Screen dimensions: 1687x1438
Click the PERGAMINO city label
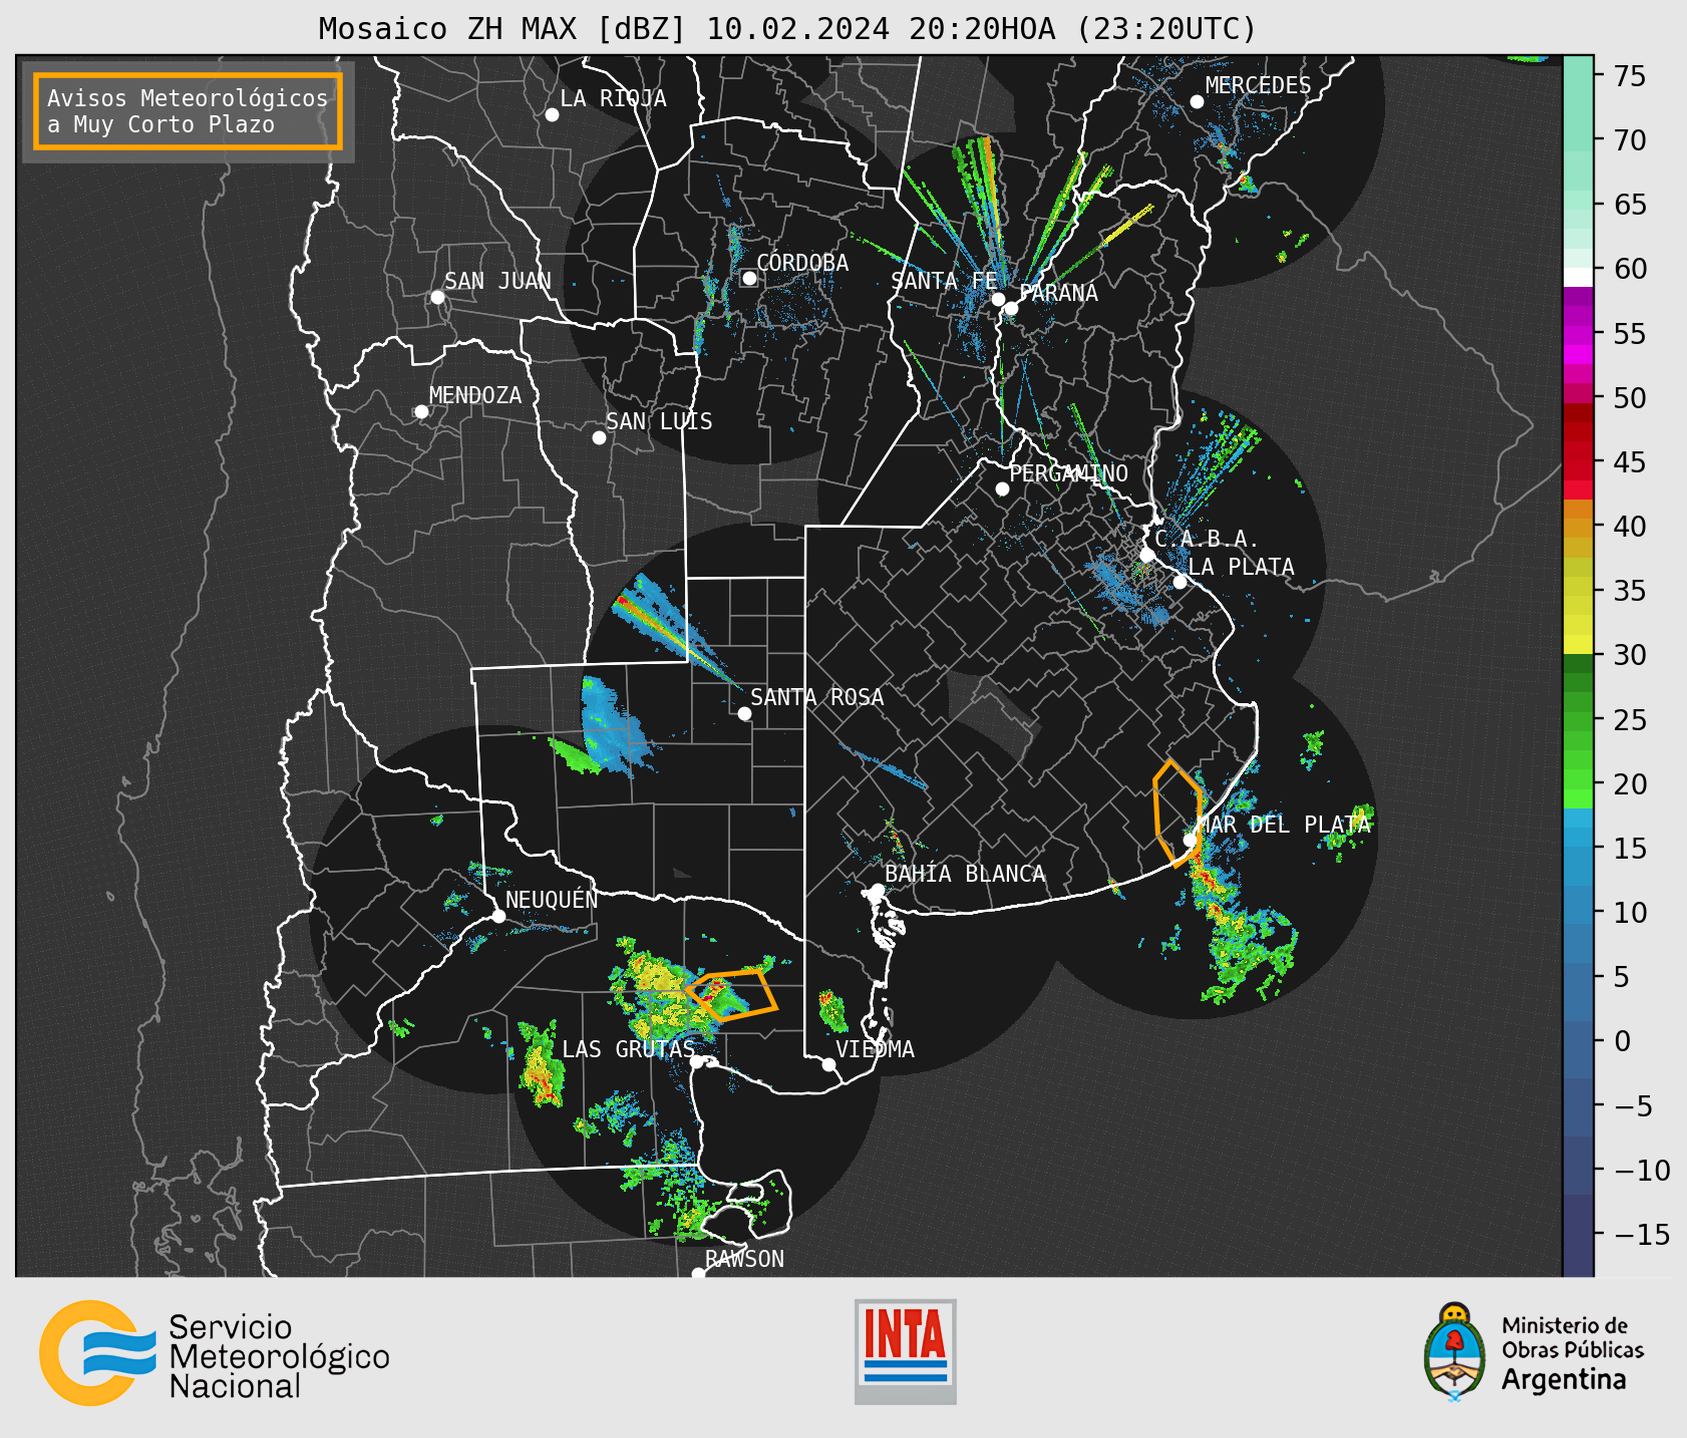pyautogui.click(x=1069, y=474)
